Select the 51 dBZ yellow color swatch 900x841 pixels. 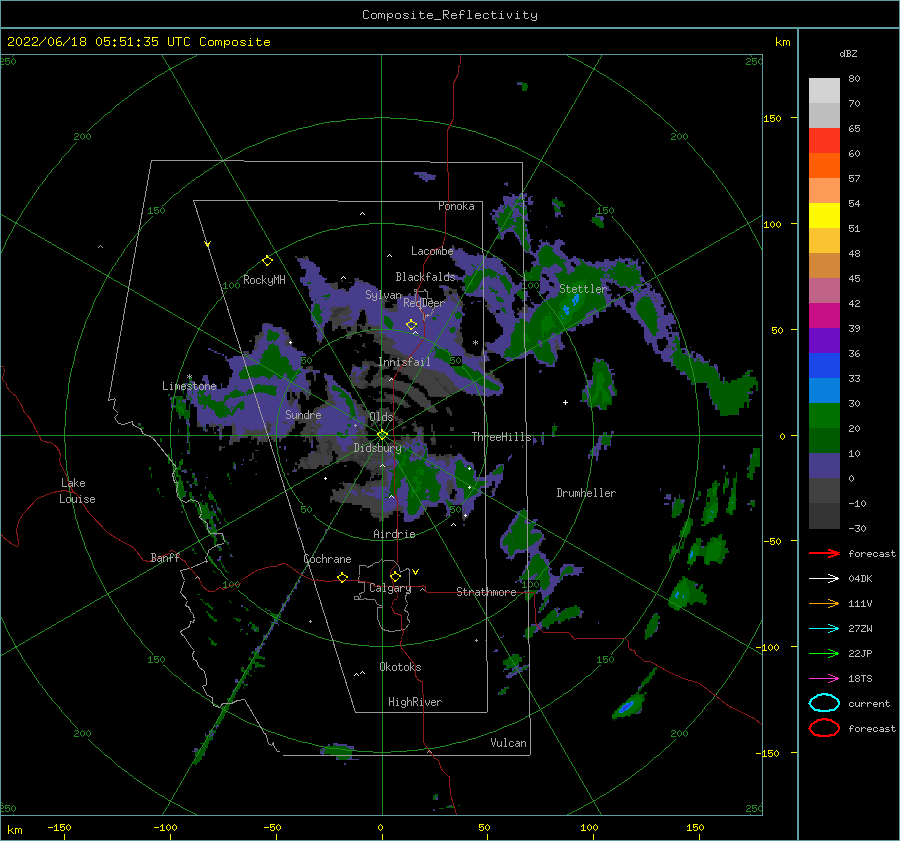824,215
